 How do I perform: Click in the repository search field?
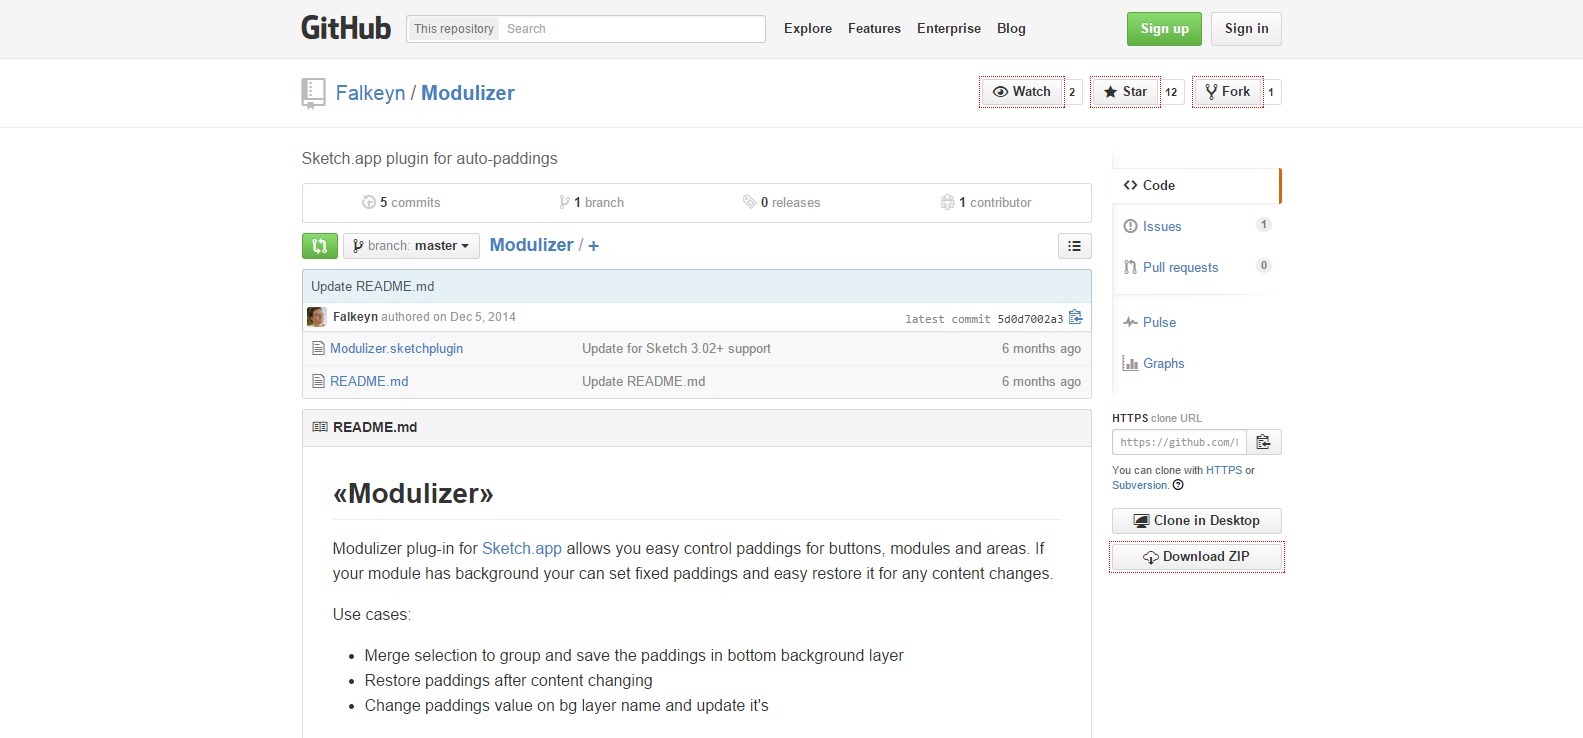pyautogui.click(x=630, y=29)
